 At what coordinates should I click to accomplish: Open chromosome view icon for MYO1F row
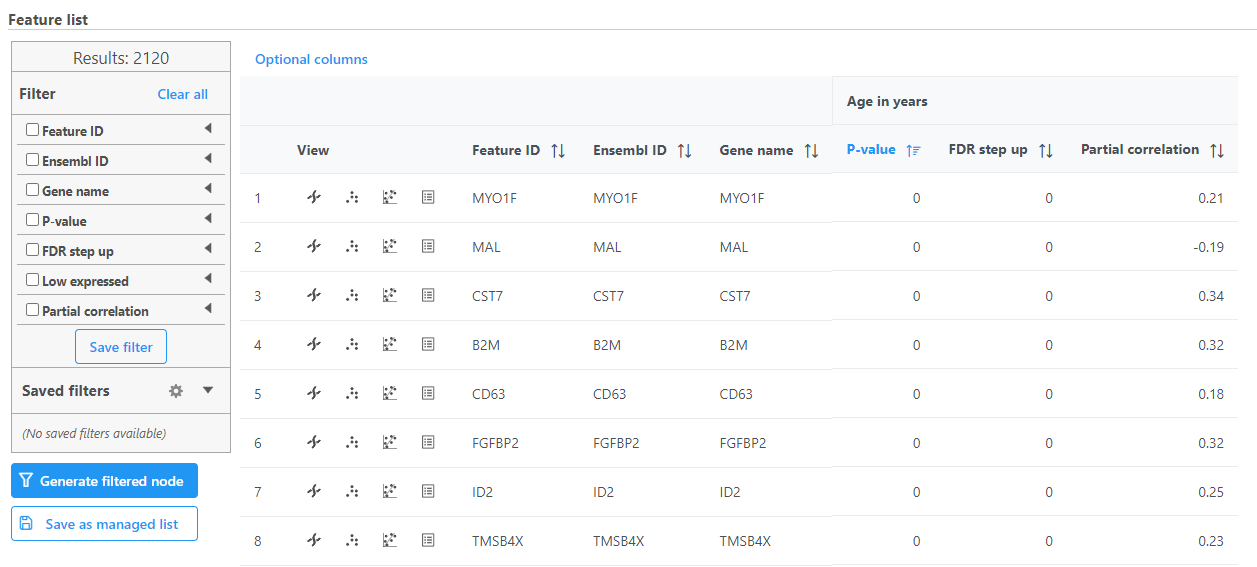[x=314, y=198]
